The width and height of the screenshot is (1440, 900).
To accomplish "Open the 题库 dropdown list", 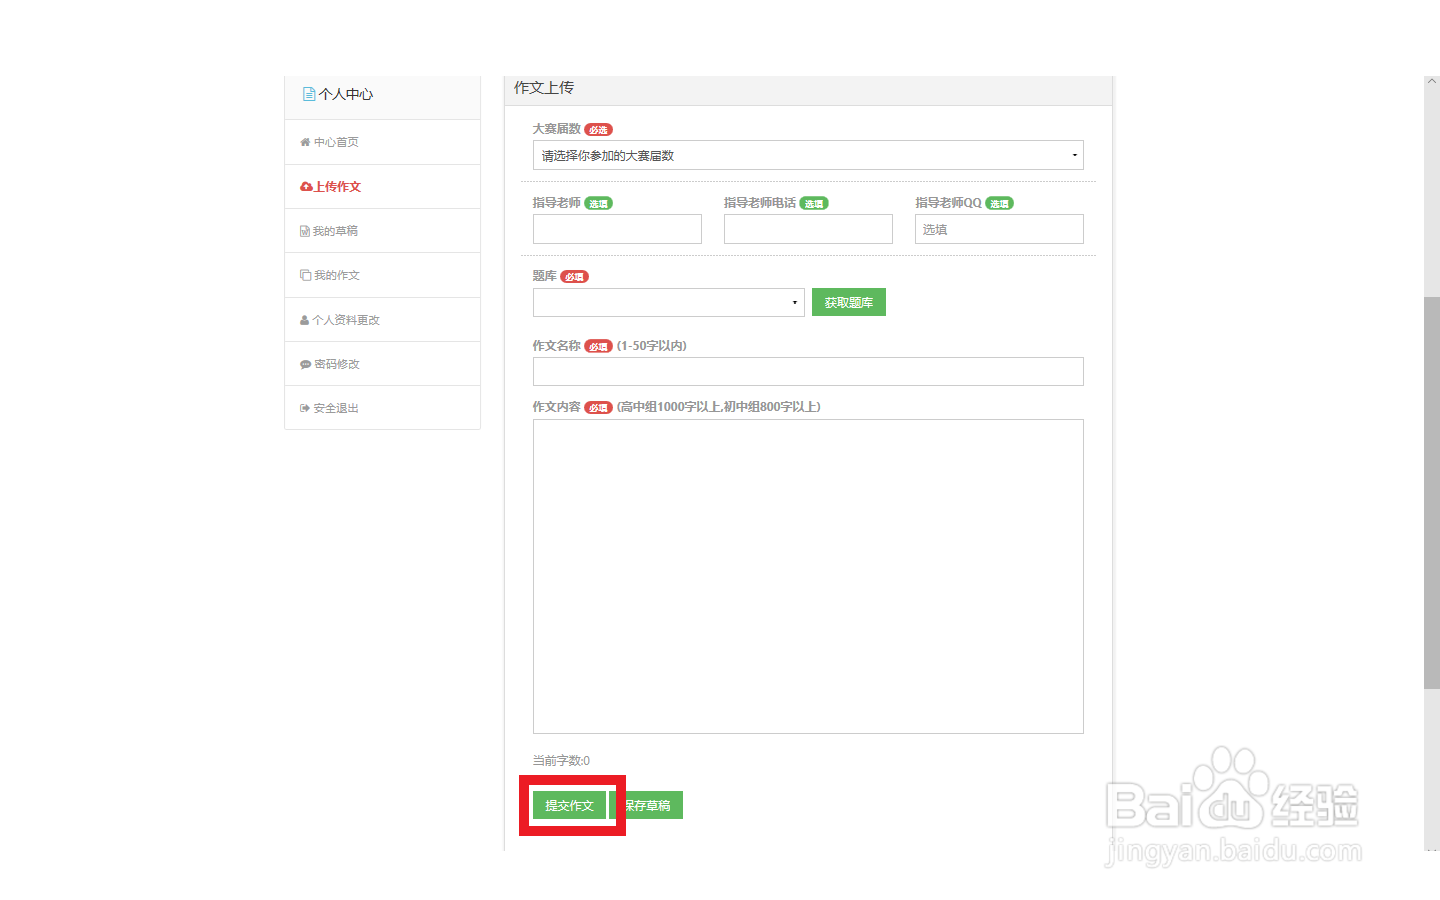I will pos(668,302).
